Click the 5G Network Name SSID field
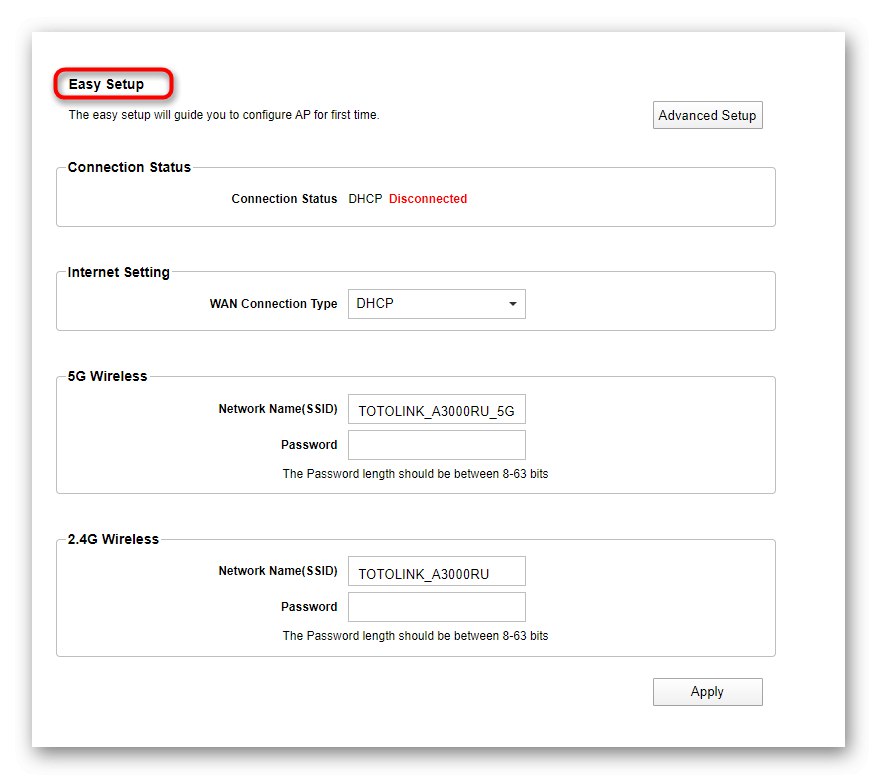 (436, 409)
